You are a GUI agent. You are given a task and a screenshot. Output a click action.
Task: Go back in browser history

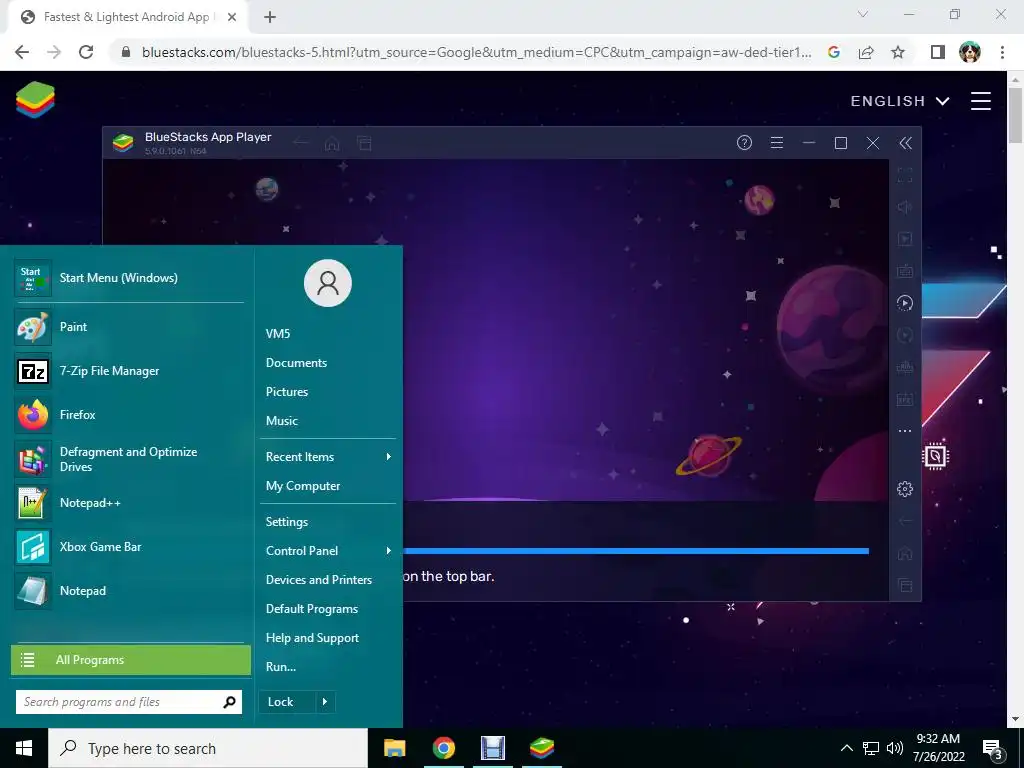(x=22, y=52)
